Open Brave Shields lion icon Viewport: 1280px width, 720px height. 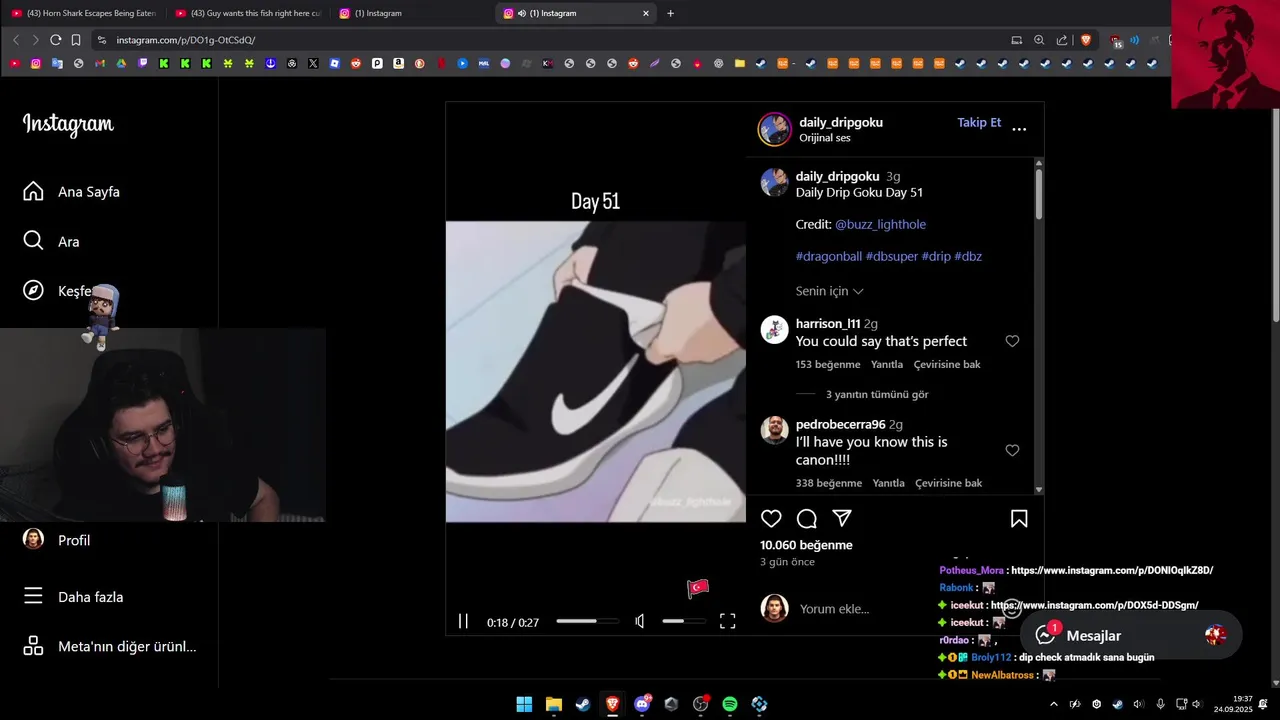coord(1086,40)
